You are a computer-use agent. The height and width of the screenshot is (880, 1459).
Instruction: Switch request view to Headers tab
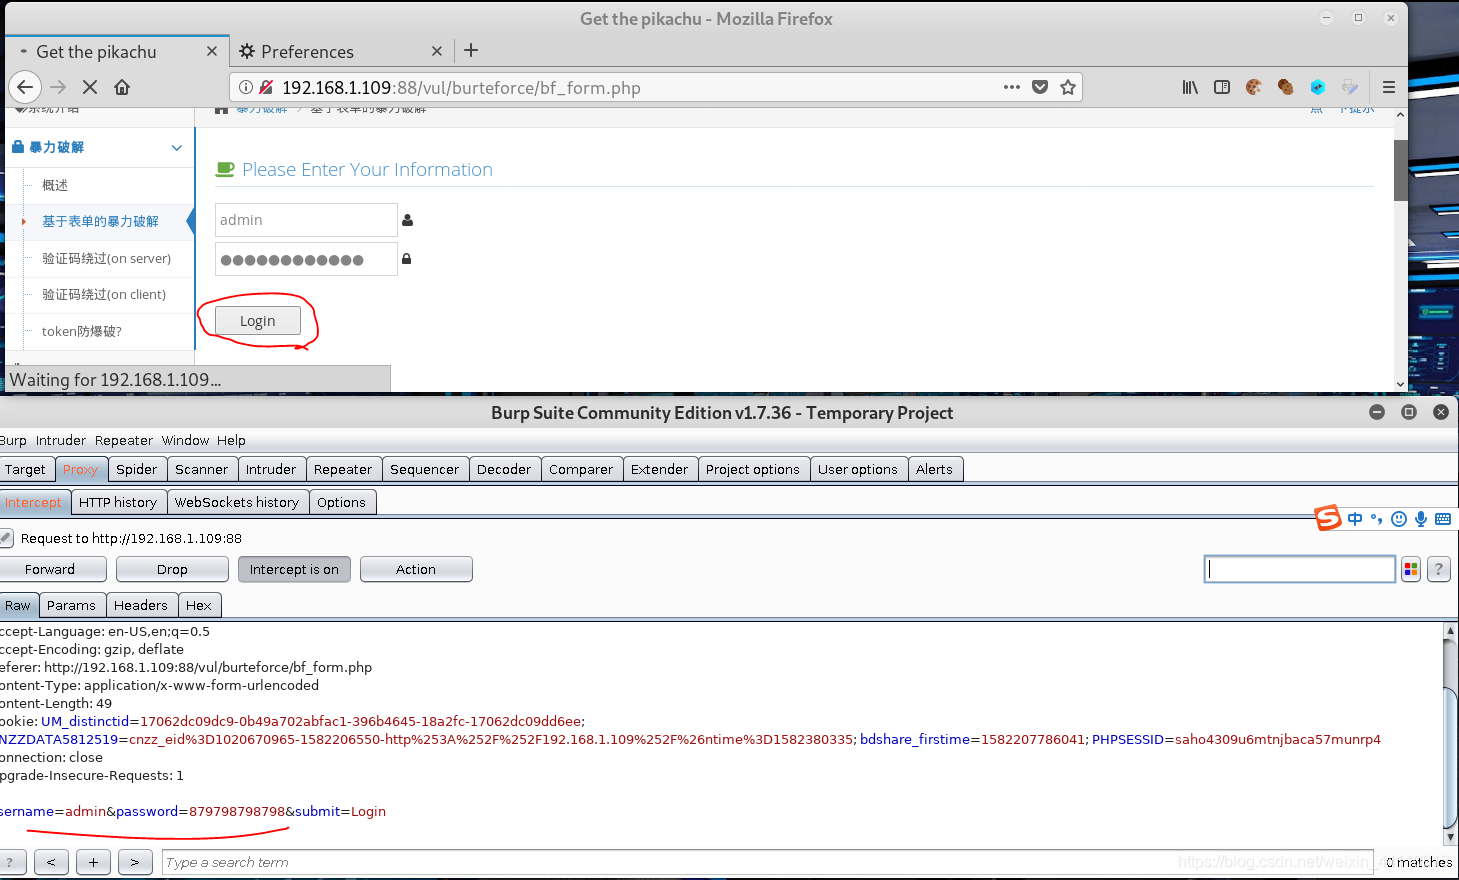point(141,605)
